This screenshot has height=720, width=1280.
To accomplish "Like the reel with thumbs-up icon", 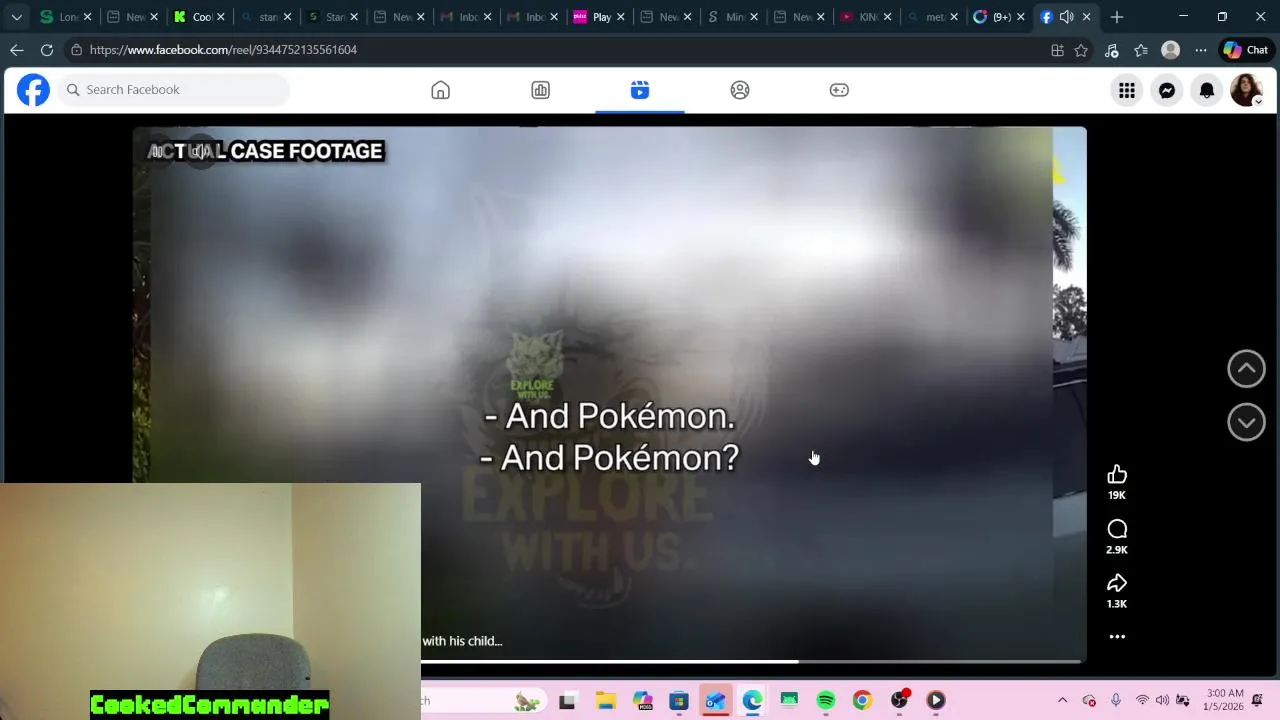I will coord(1117,475).
